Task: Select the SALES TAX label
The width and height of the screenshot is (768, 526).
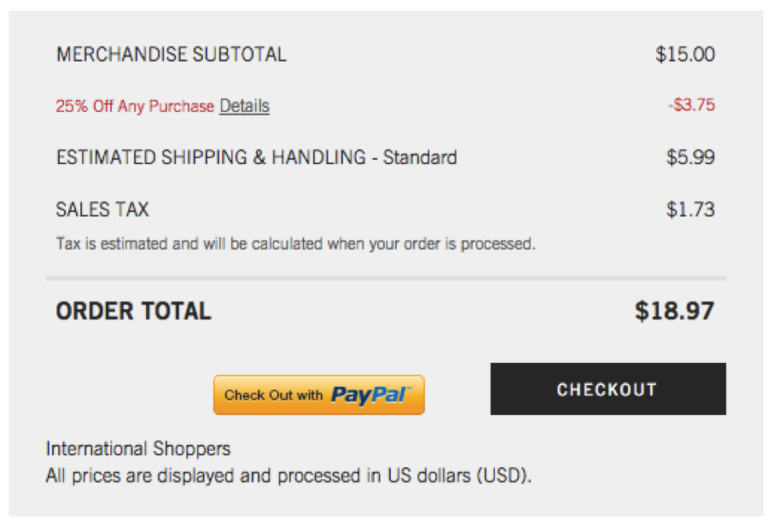Action: 102,210
